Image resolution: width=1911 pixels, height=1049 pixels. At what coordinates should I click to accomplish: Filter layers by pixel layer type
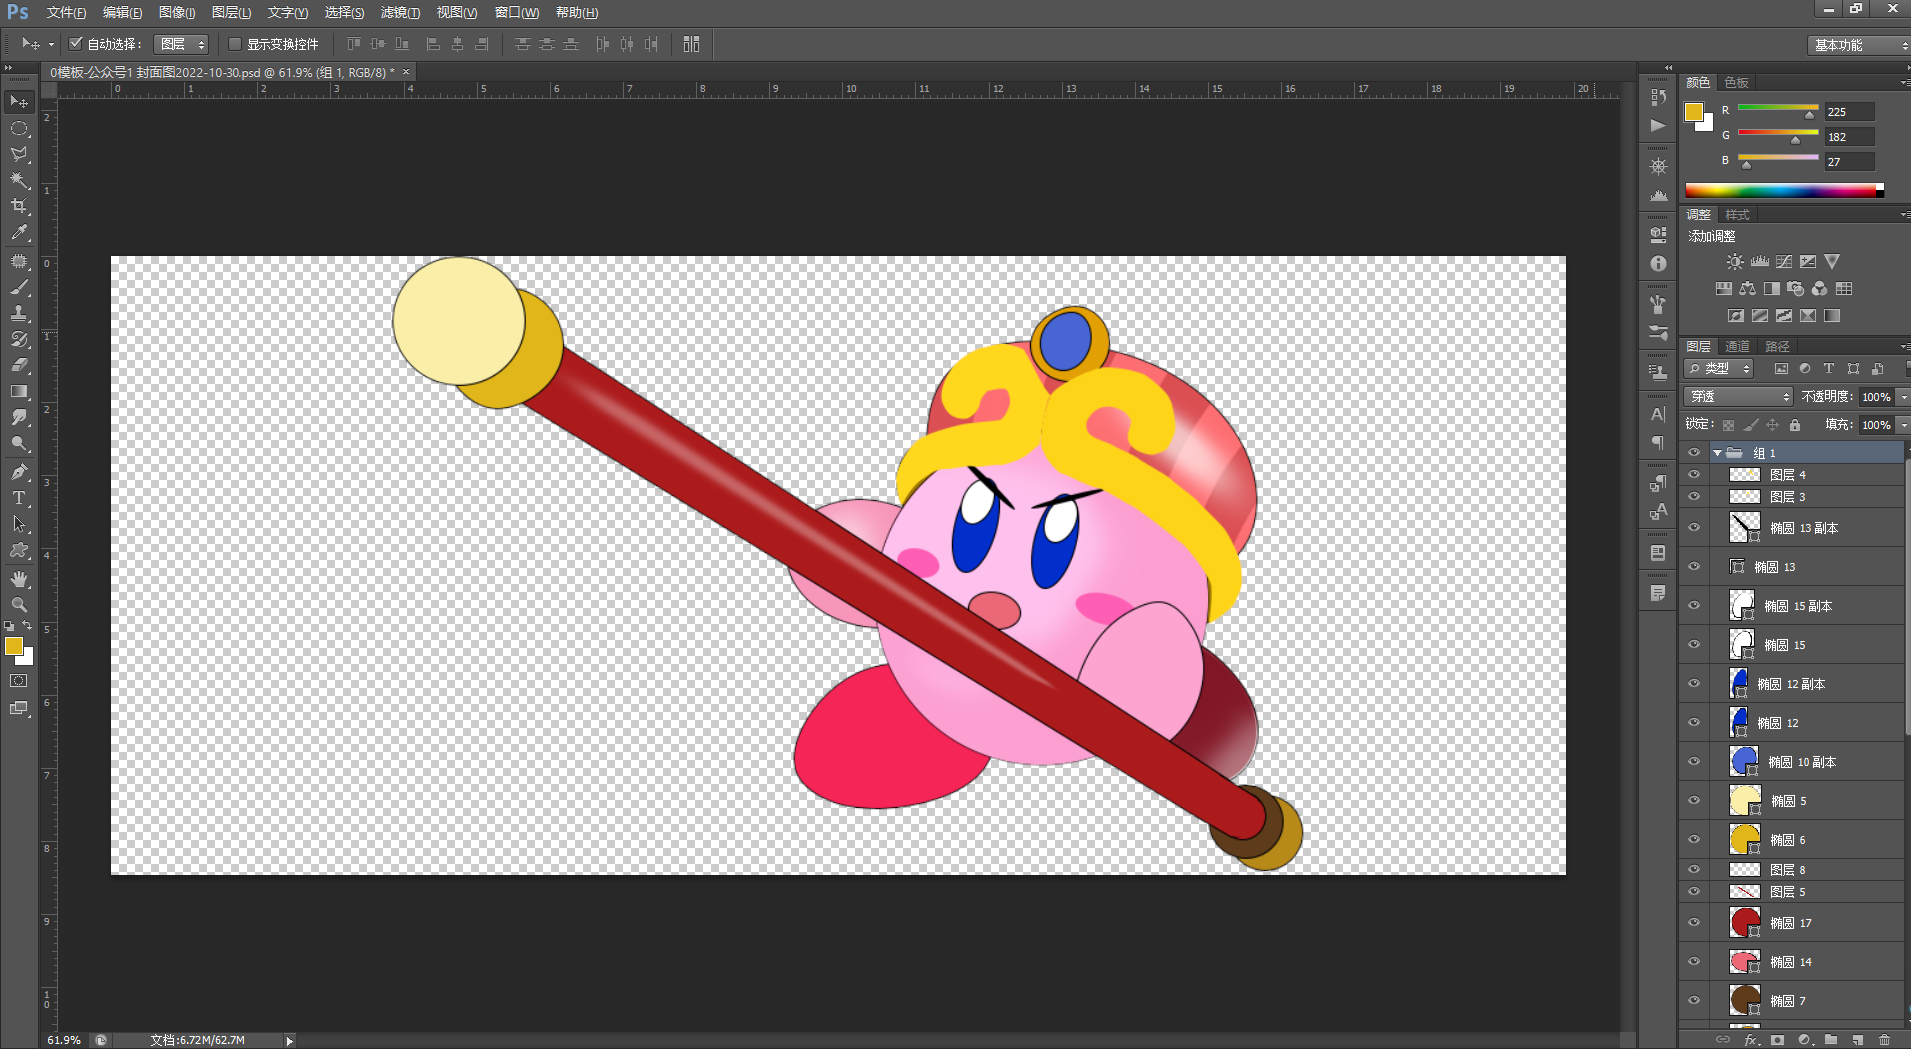click(x=1781, y=369)
